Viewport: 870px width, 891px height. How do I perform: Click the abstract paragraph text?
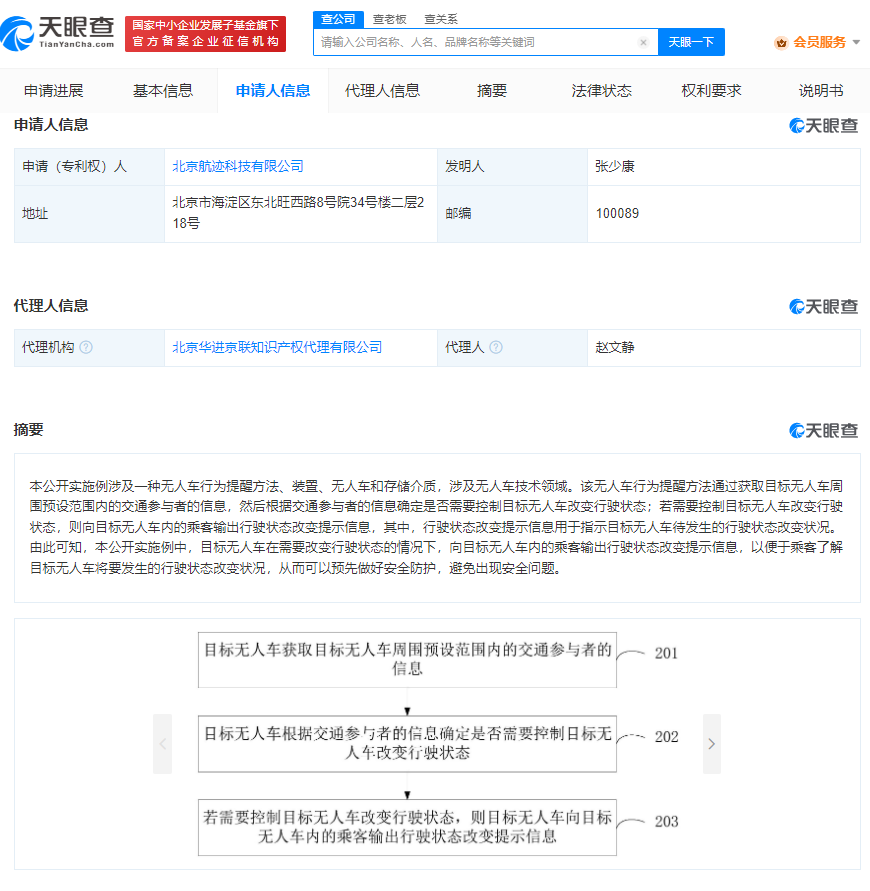(x=436, y=527)
